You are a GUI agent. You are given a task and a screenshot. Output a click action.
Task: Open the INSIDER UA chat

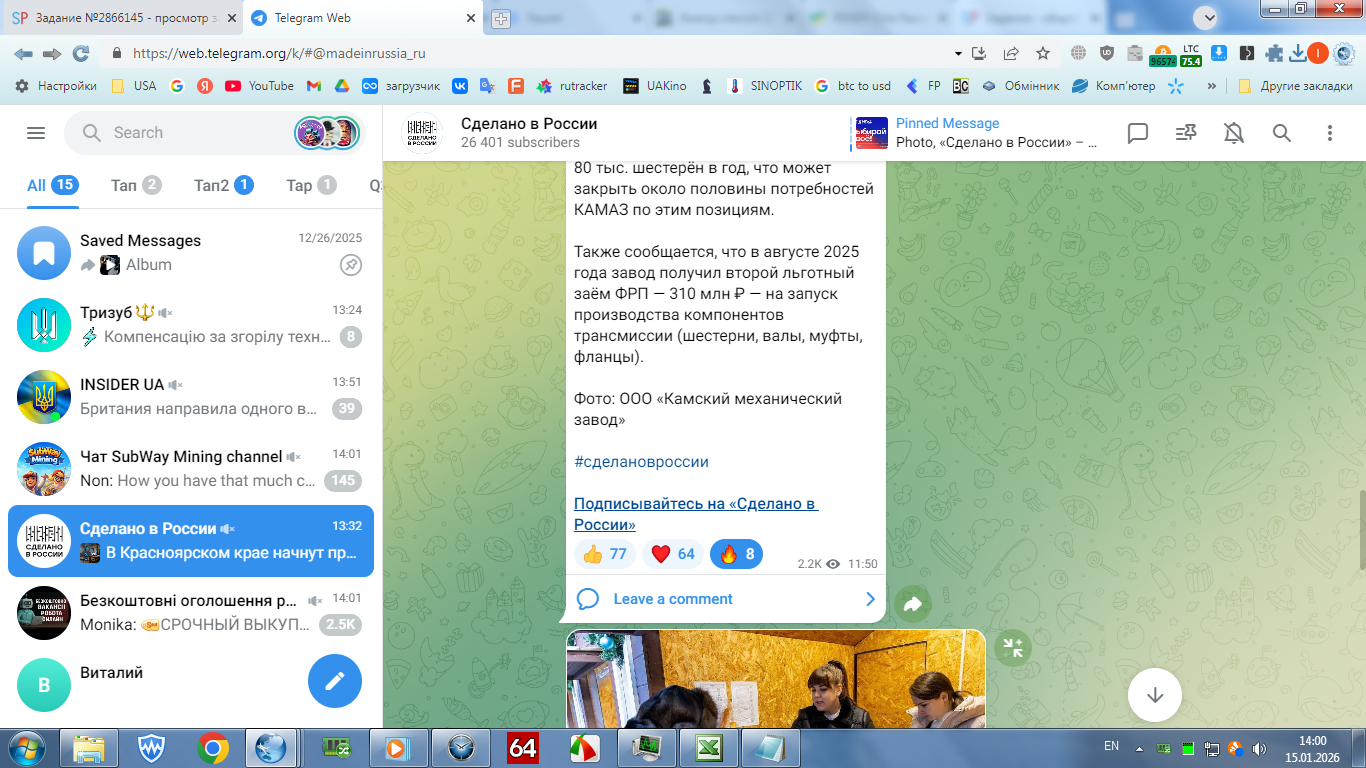tap(191, 397)
